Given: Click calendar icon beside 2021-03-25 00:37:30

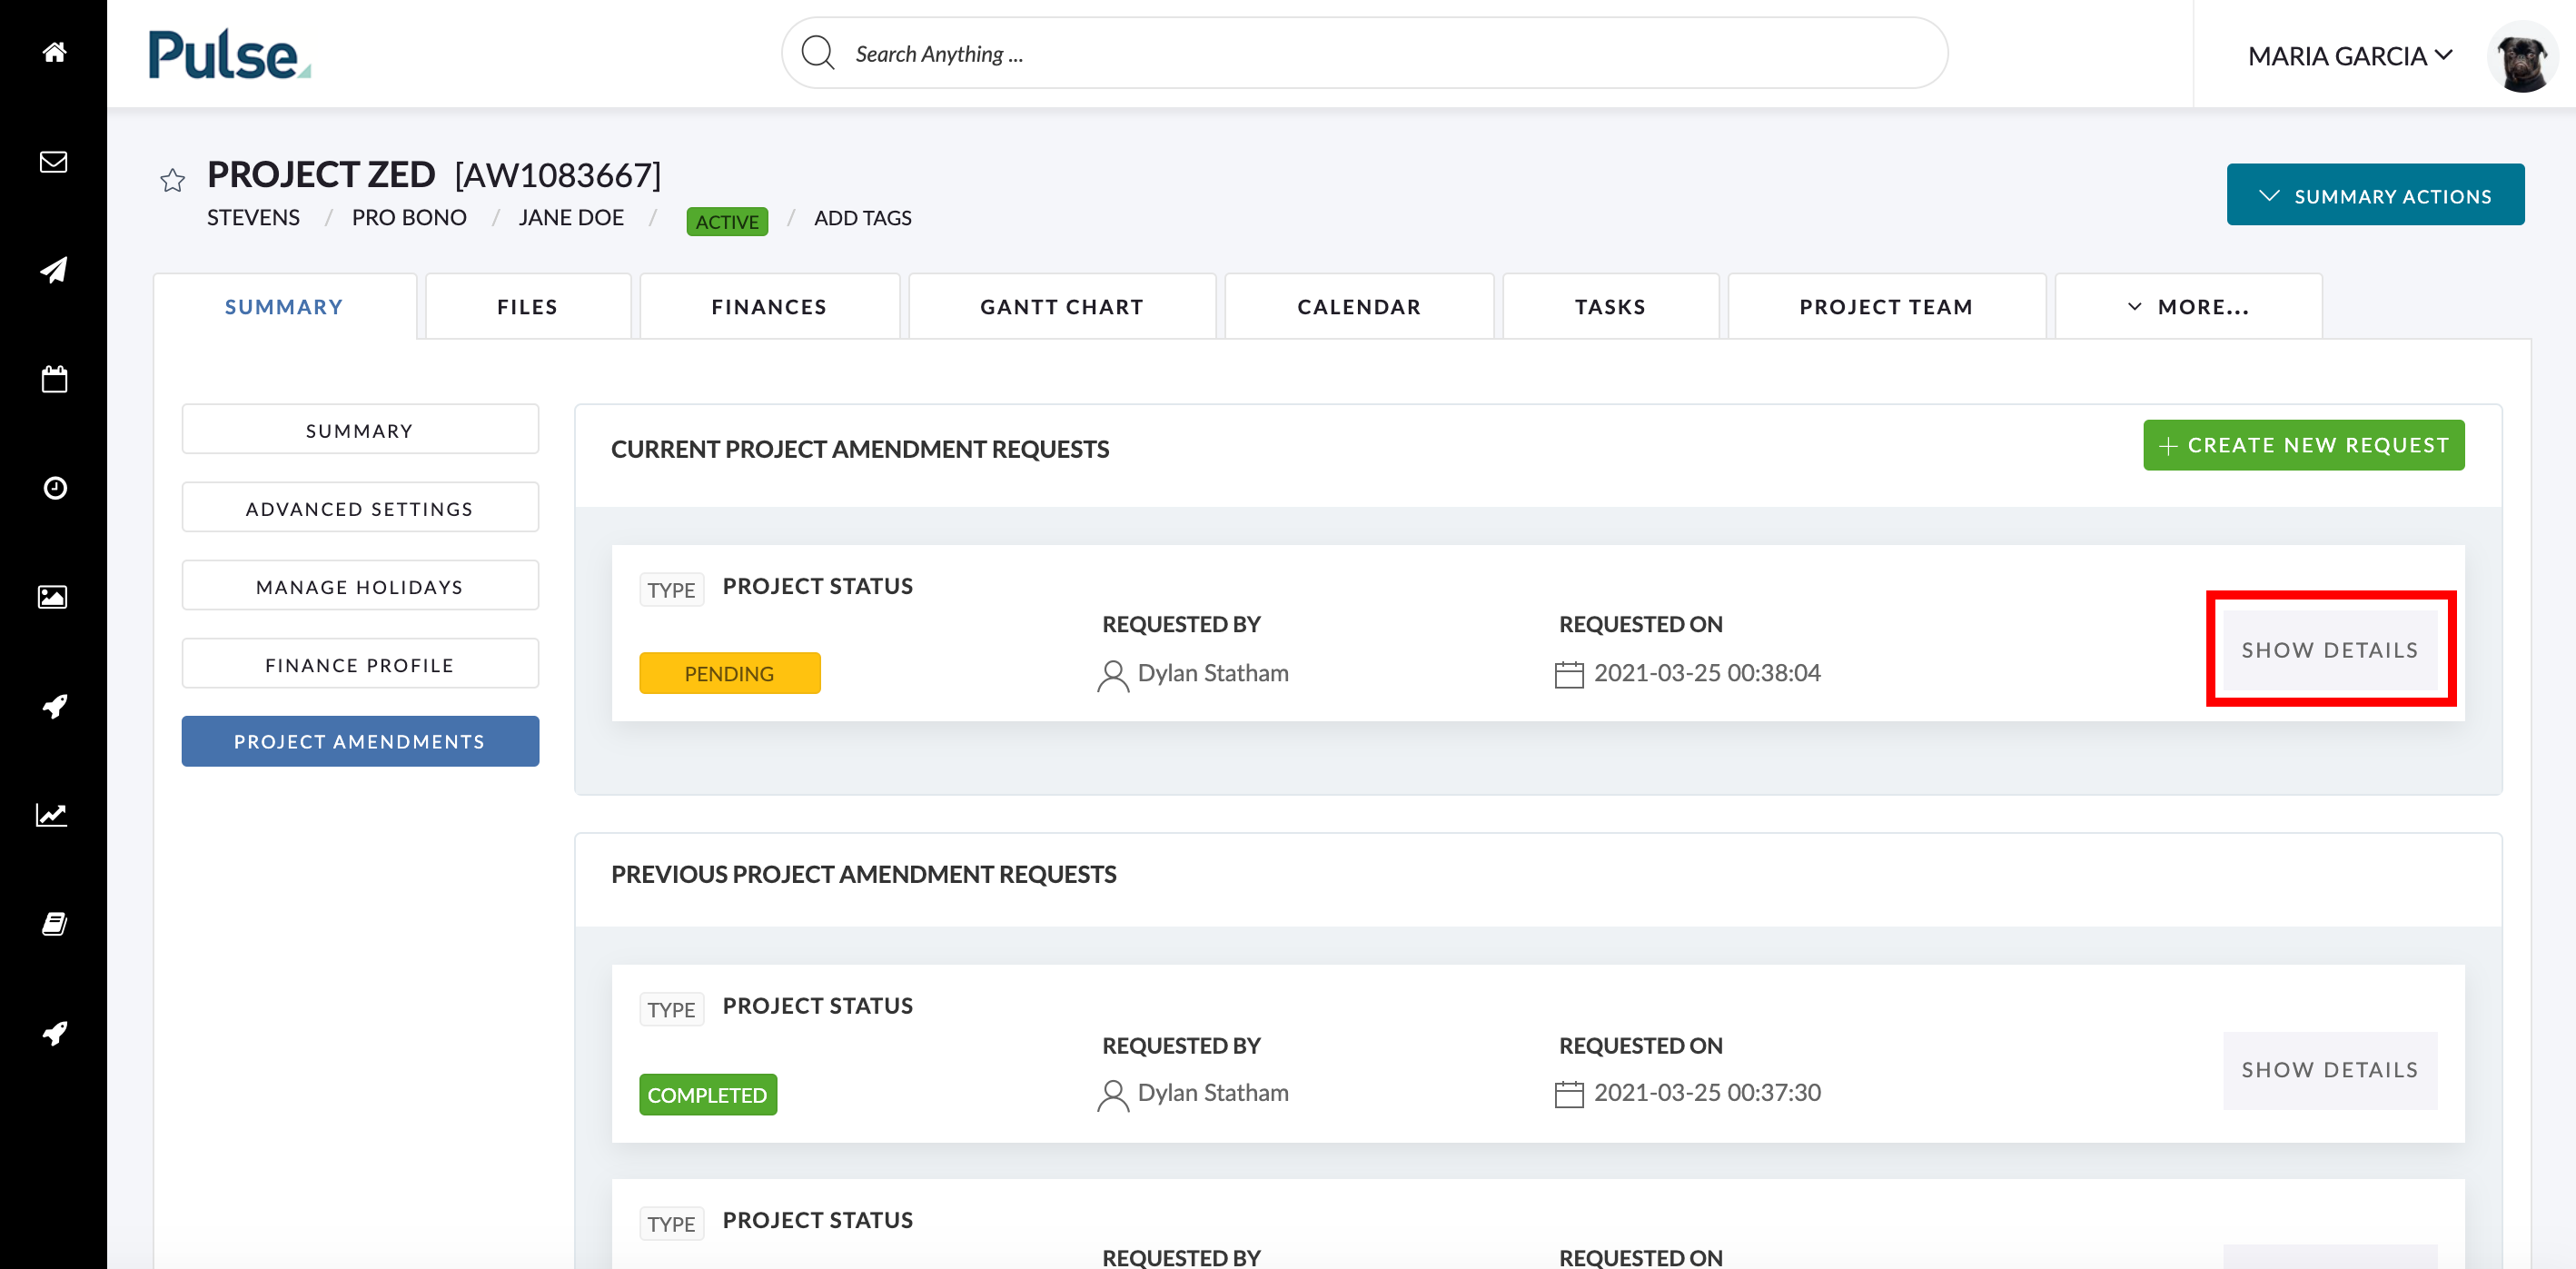Looking at the screenshot, I should [x=1569, y=1095].
